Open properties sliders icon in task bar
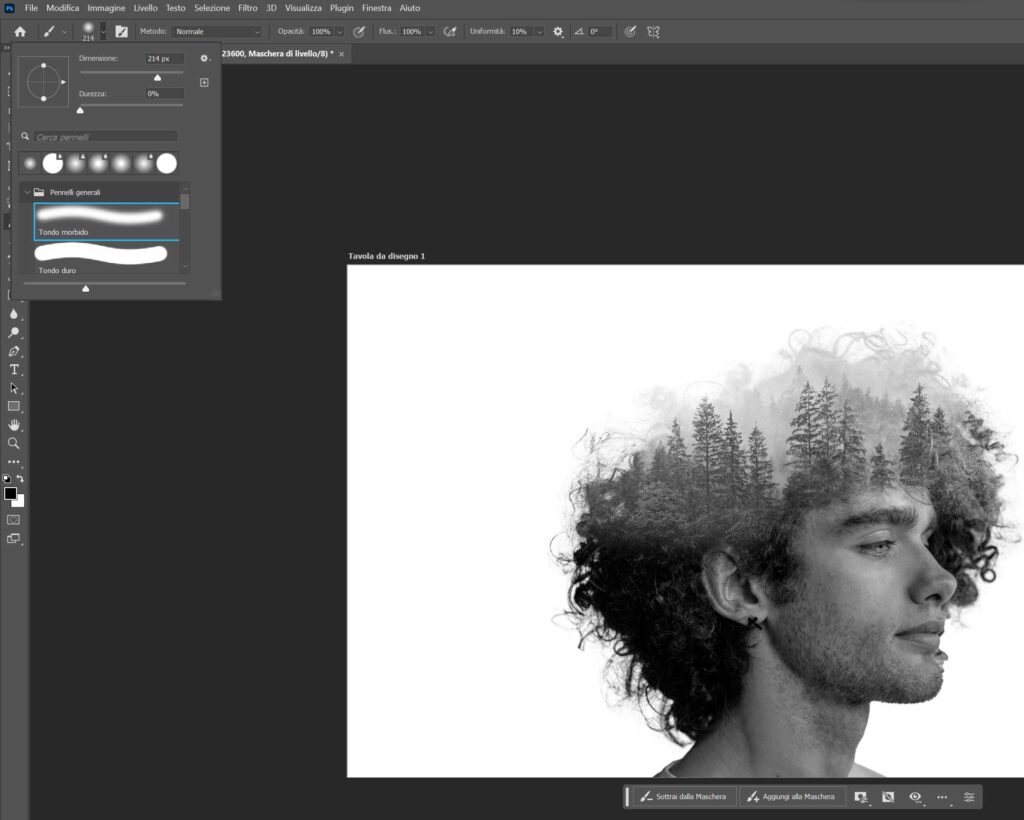 tap(969, 796)
